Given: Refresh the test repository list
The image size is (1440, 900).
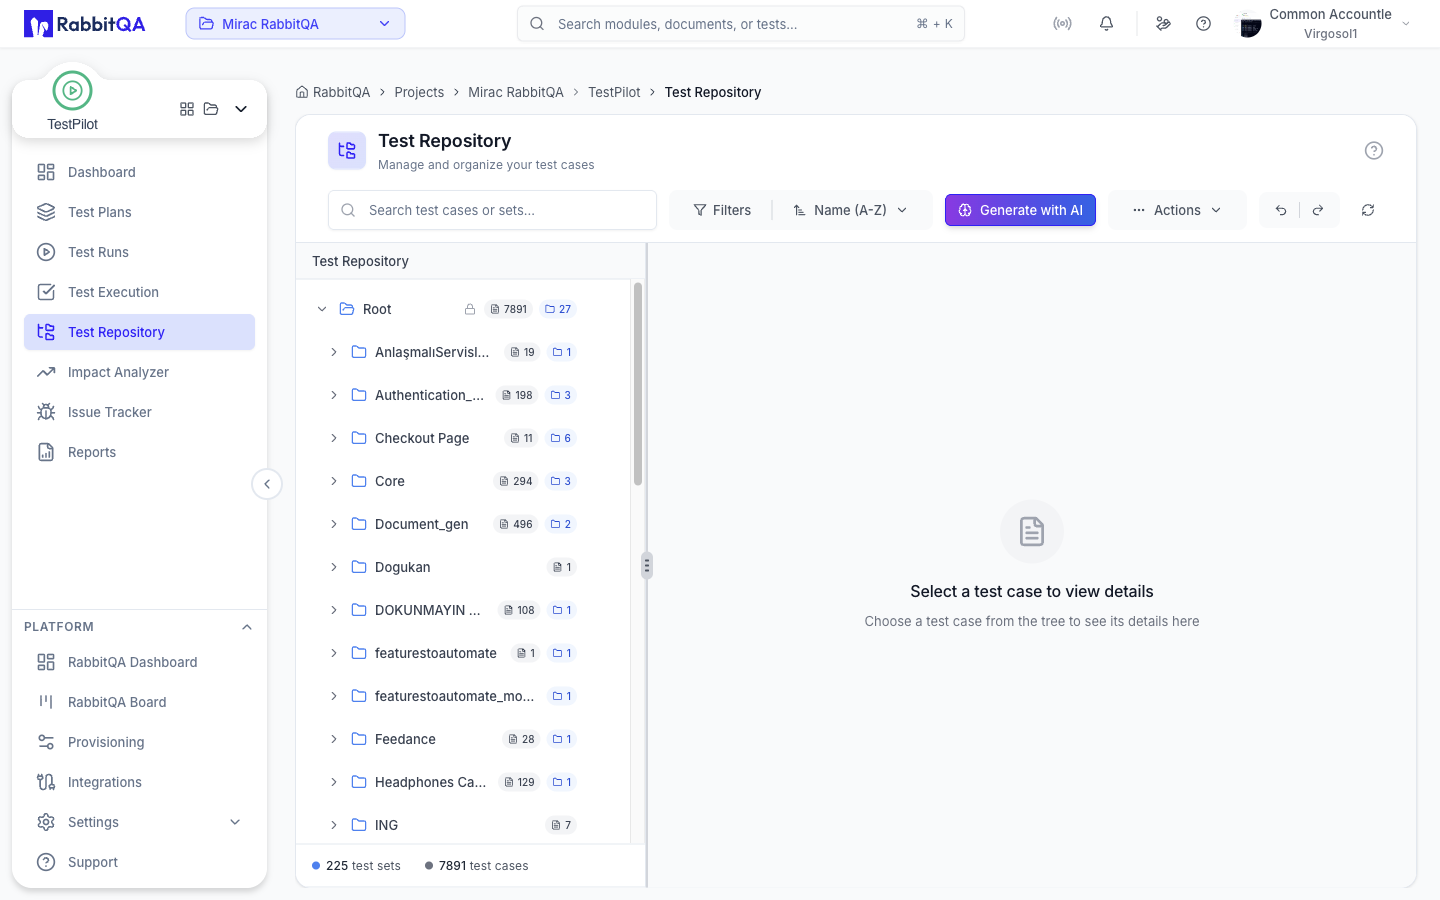Looking at the screenshot, I should [x=1368, y=210].
